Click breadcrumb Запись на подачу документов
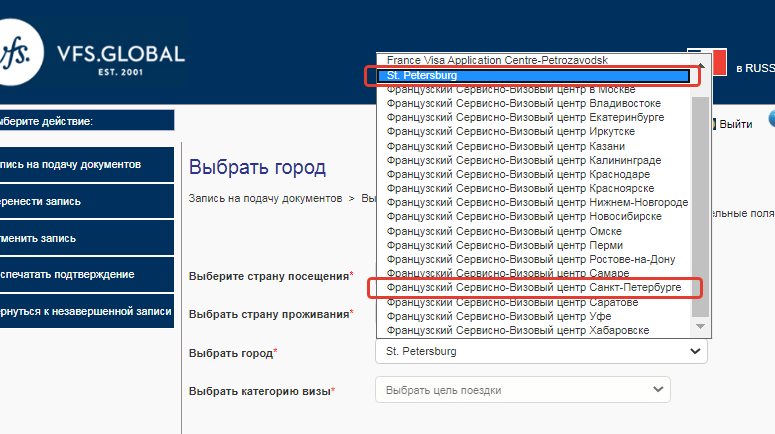 (265, 199)
